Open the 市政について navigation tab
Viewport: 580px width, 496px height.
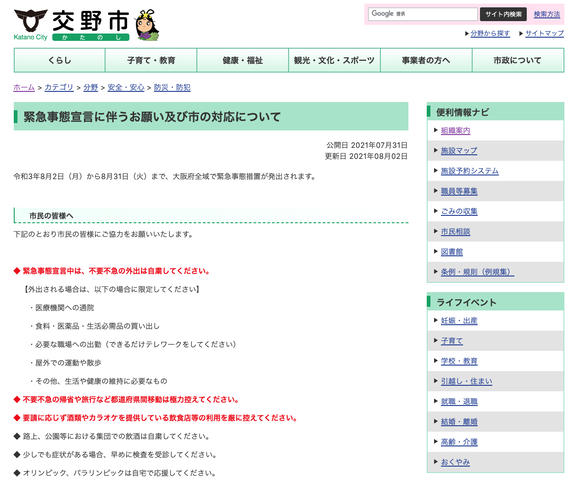tap(518, 60)
